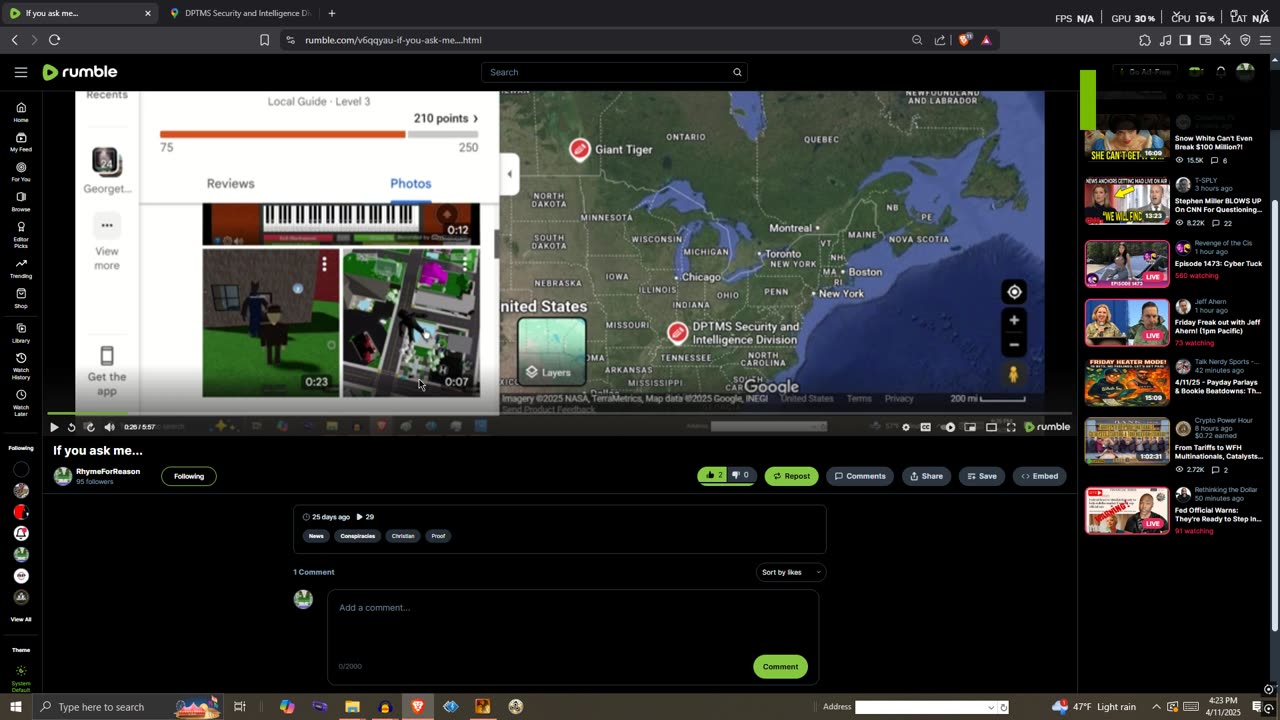1280x720 pixels.
Task: Click the Brave Shields icon
Action: point(965,40)
